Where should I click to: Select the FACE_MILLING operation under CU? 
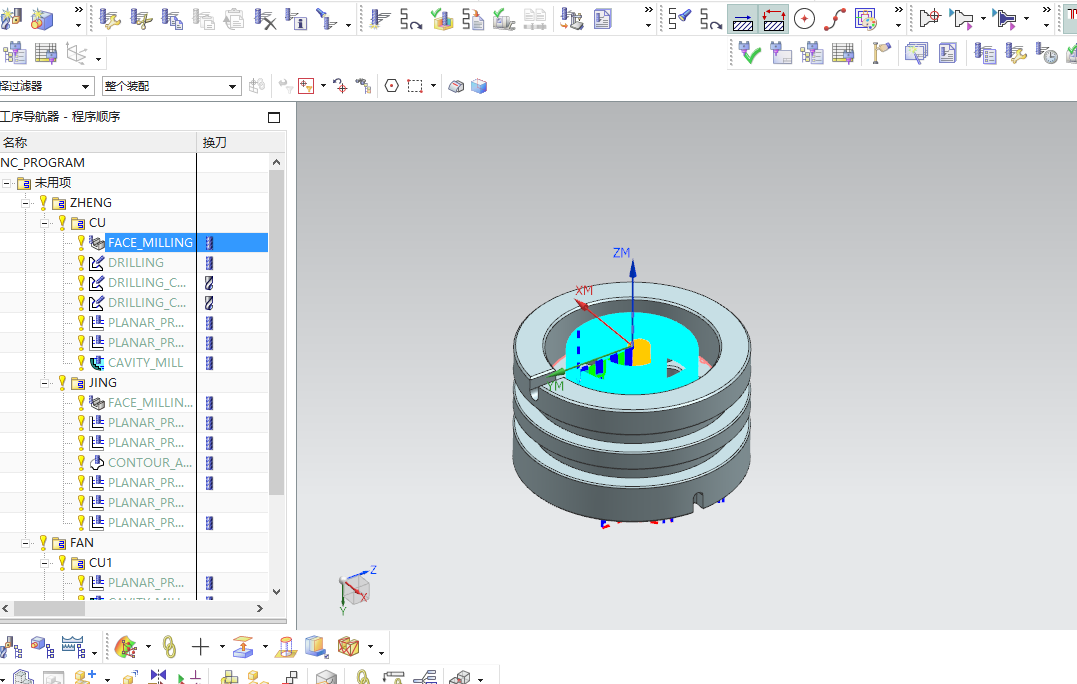[x=150, y=242]
